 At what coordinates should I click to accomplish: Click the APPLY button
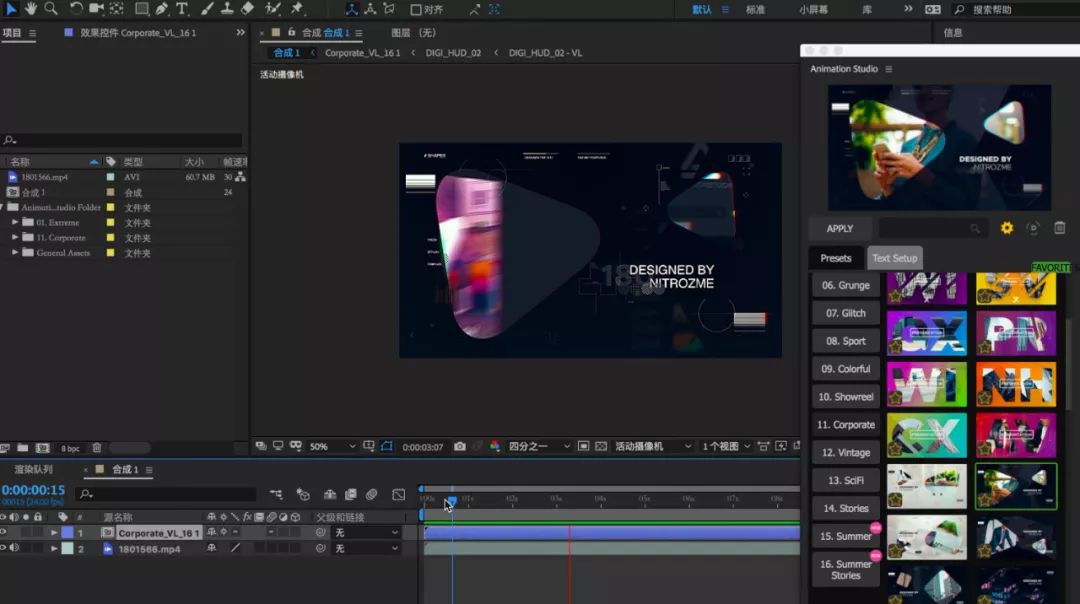840,228
